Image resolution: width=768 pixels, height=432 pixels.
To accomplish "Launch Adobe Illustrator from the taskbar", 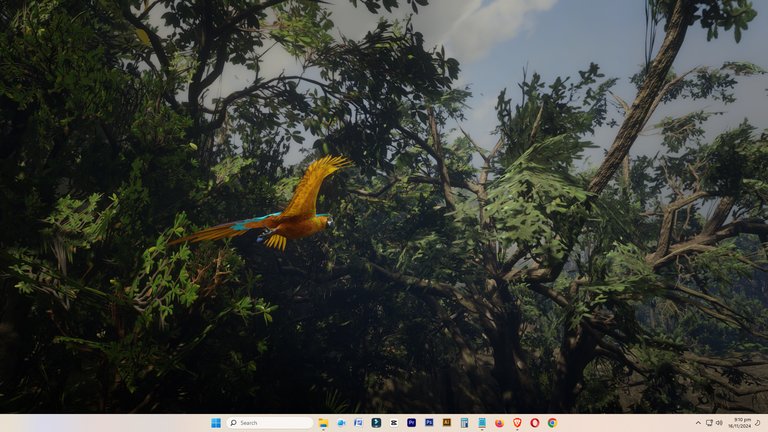I will pos(447,423).
